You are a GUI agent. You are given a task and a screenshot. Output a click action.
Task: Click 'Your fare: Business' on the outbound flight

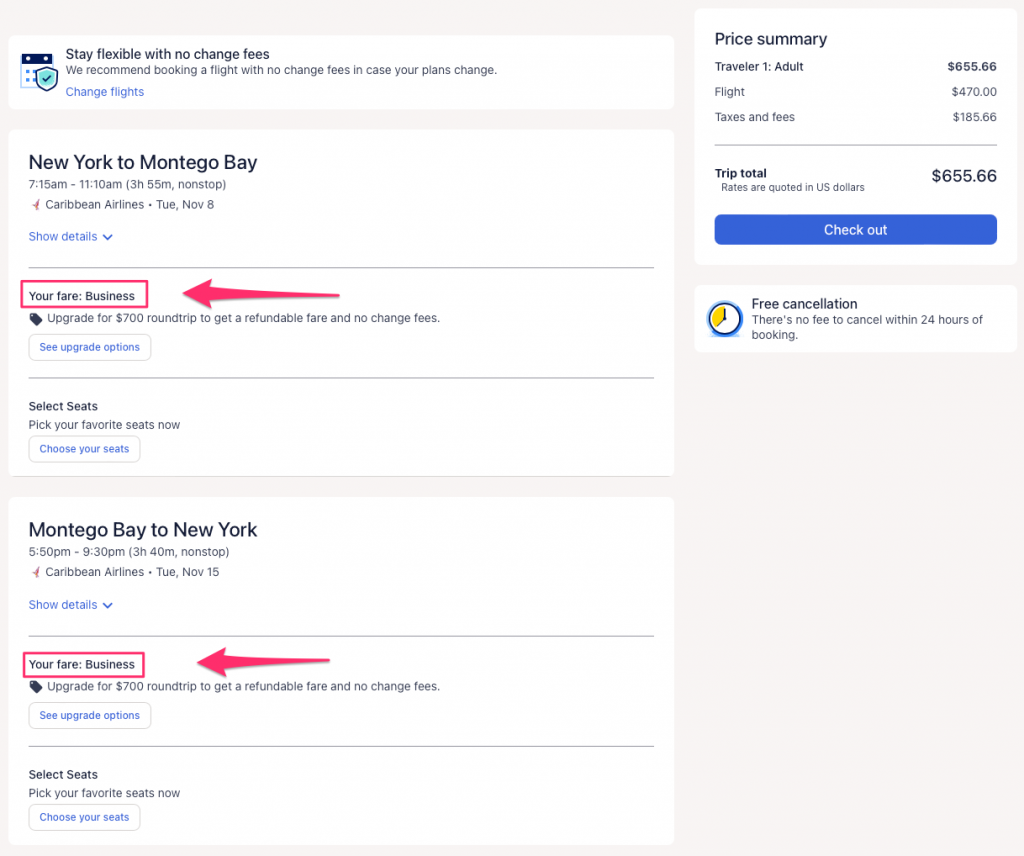point(82,296)
